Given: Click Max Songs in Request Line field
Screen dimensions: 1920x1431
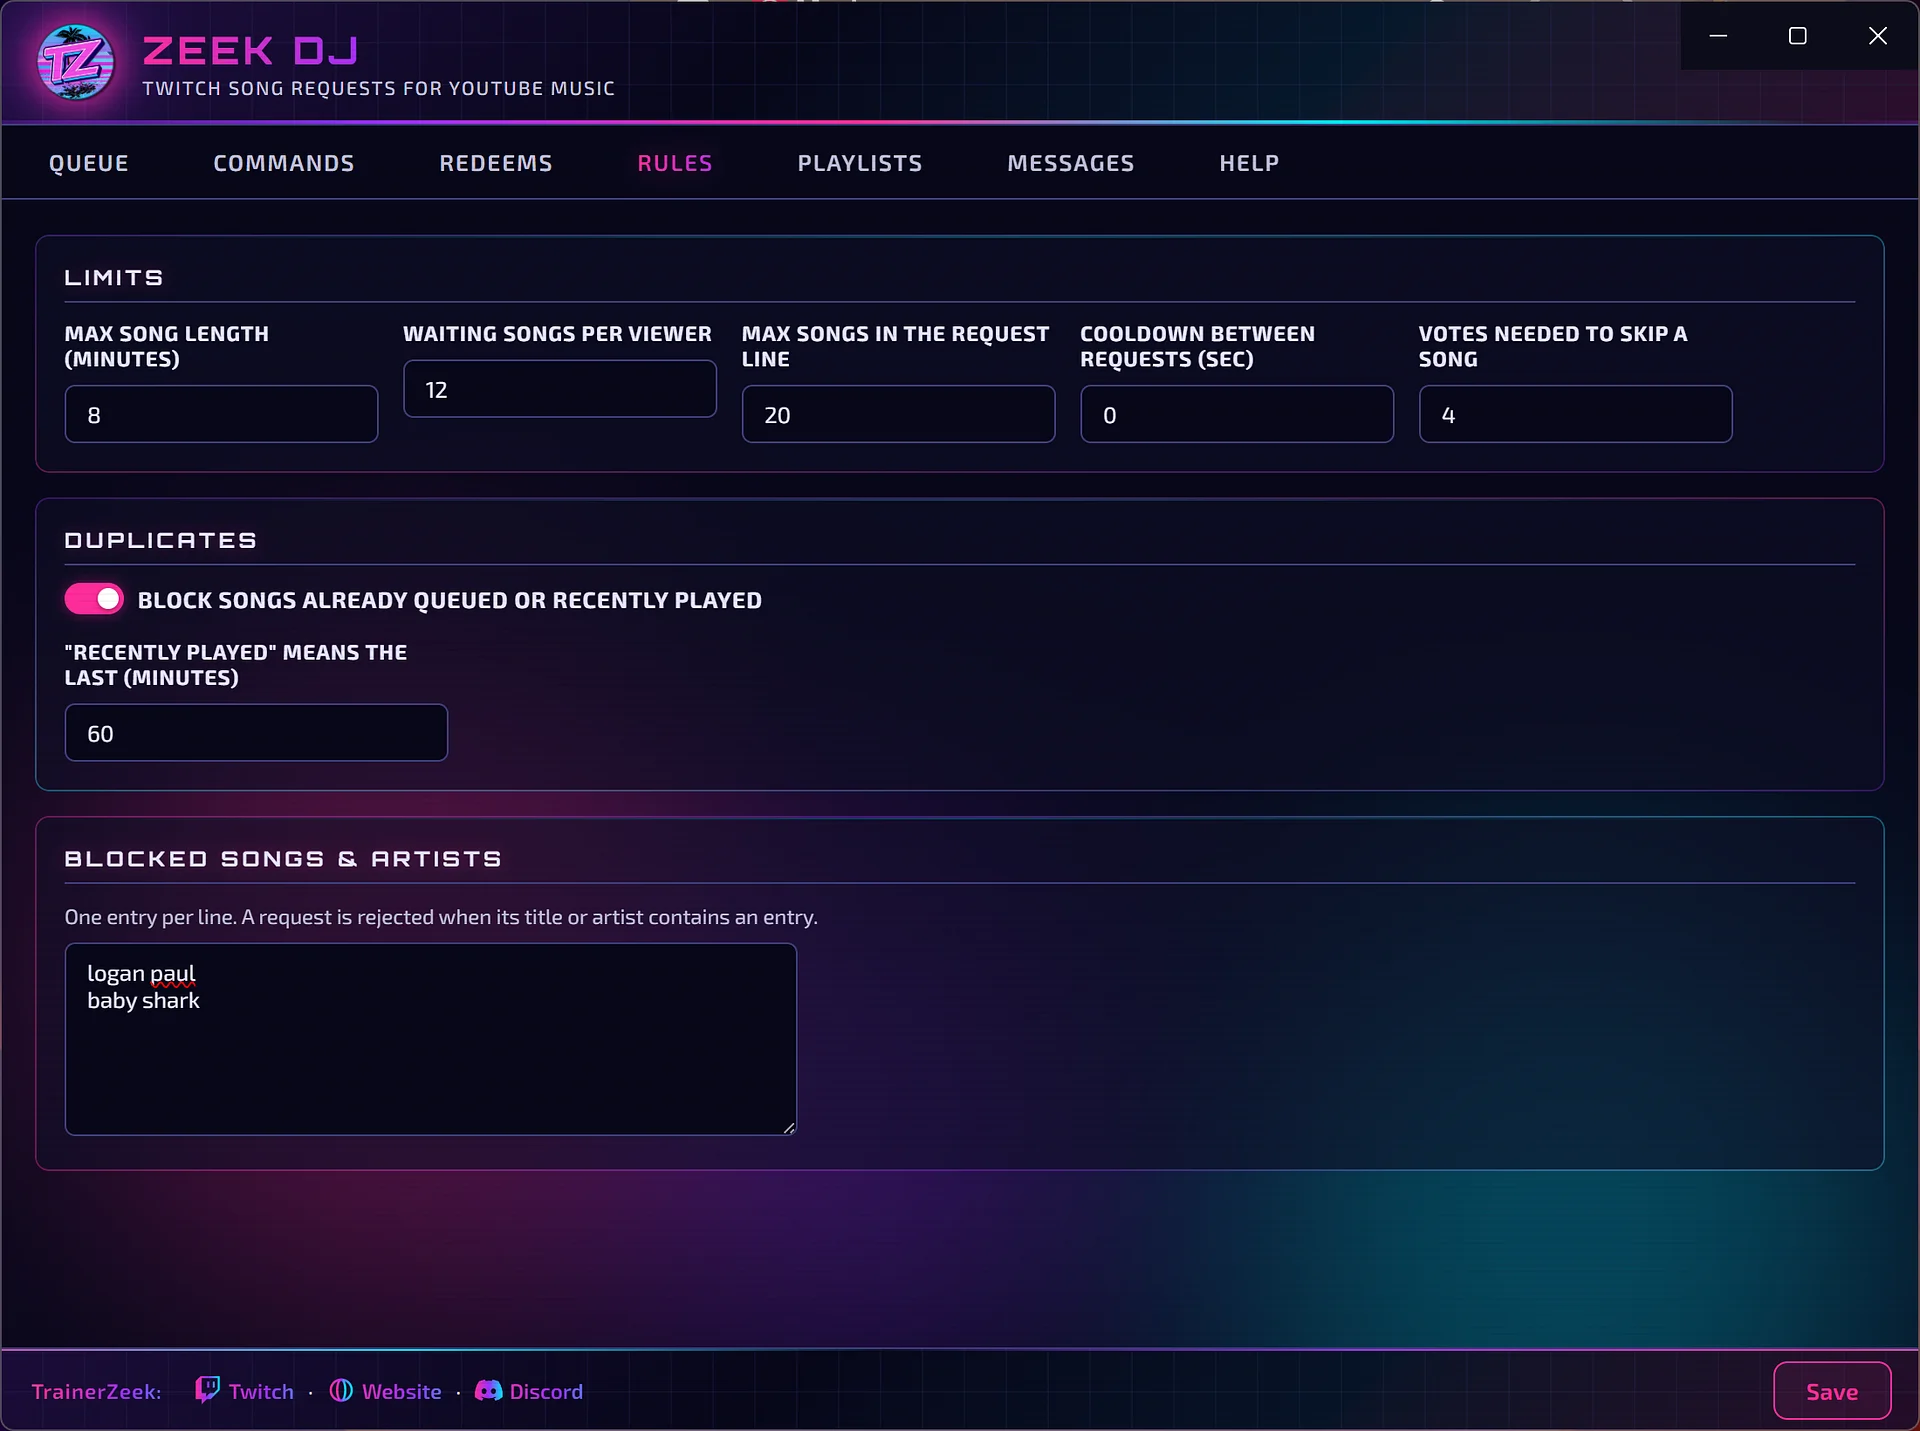Looking at the screenshot, I should [x=898, y=414].
